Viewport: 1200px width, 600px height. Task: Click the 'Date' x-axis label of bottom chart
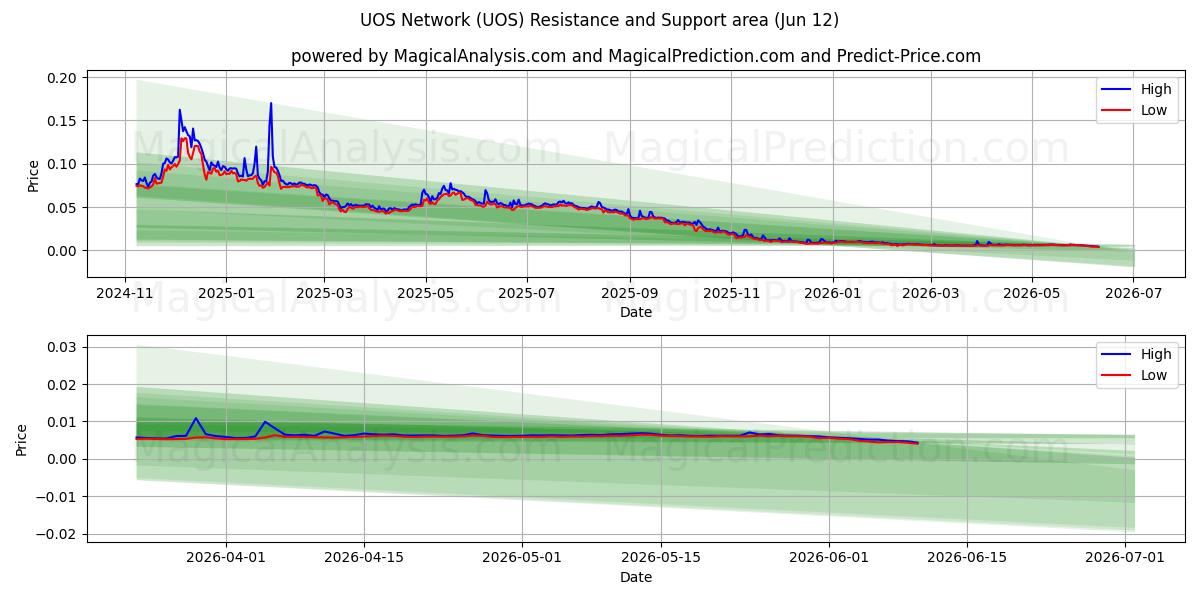[636, 577]
